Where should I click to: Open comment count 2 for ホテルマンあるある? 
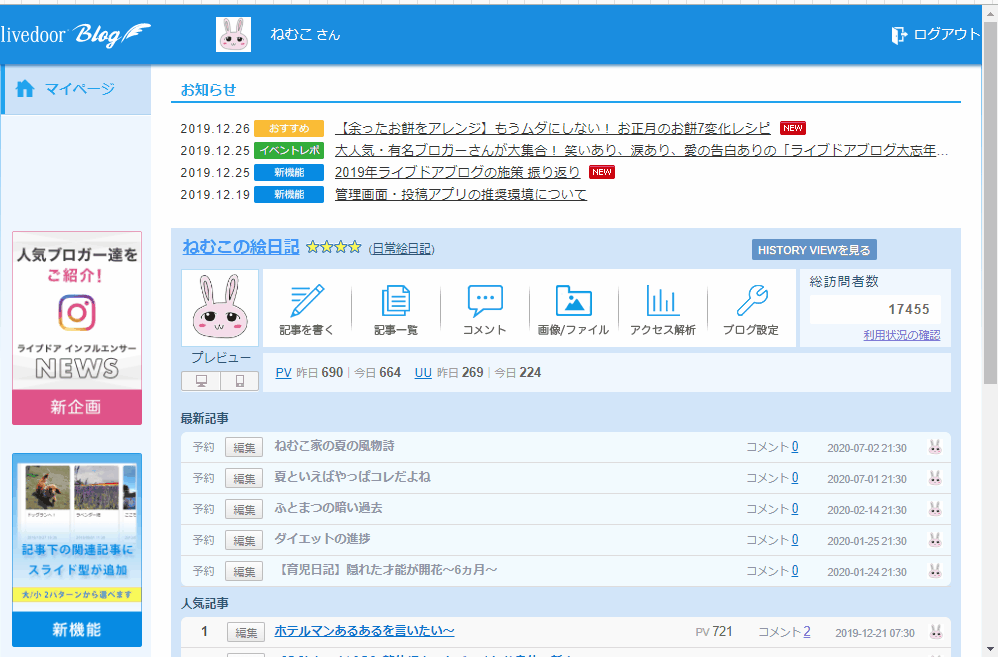[x=806, y=632]
